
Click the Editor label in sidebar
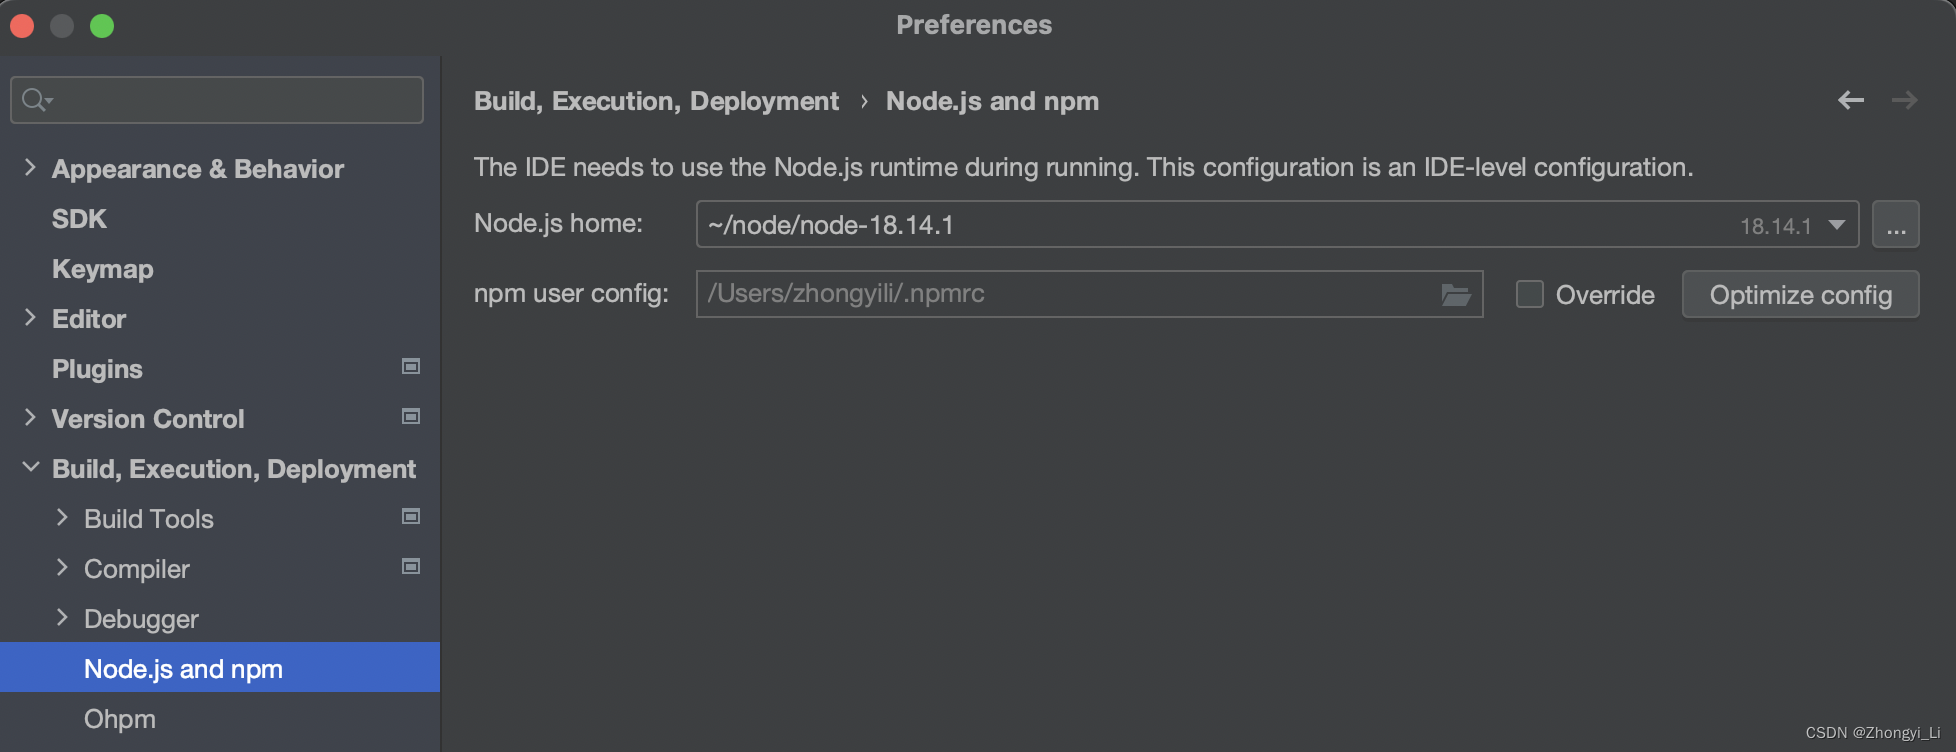[89, 319]
